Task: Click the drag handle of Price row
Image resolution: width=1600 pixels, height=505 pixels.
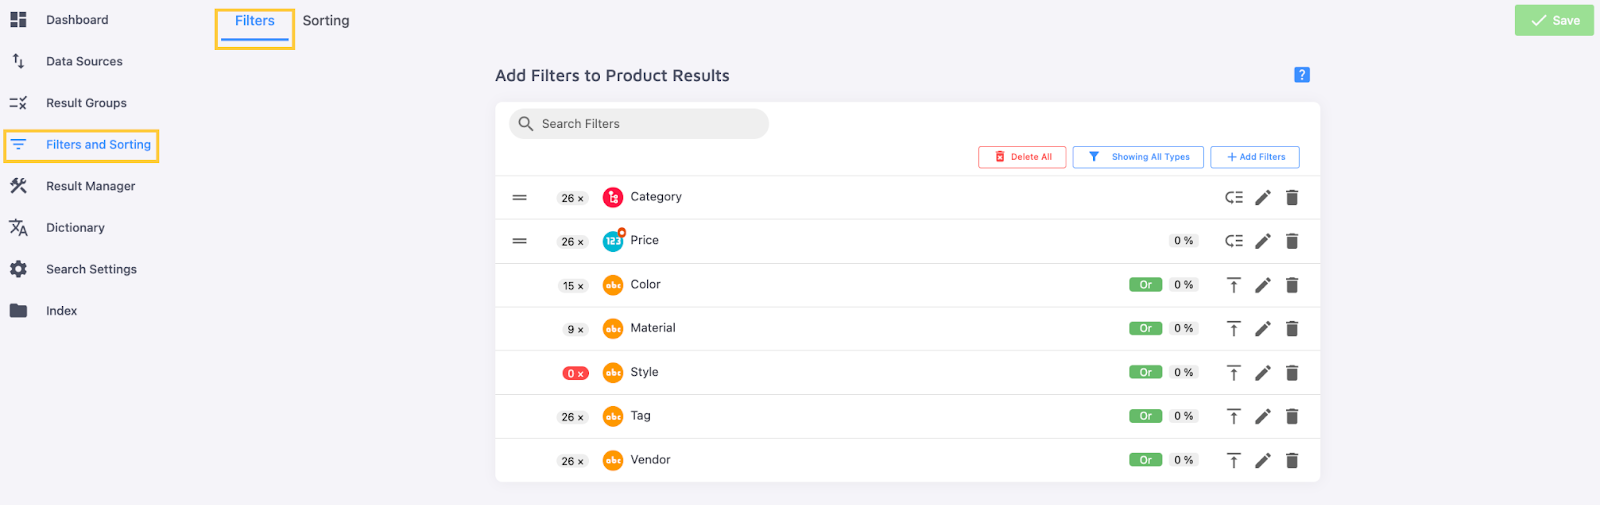Action: (x=520, y=241)
